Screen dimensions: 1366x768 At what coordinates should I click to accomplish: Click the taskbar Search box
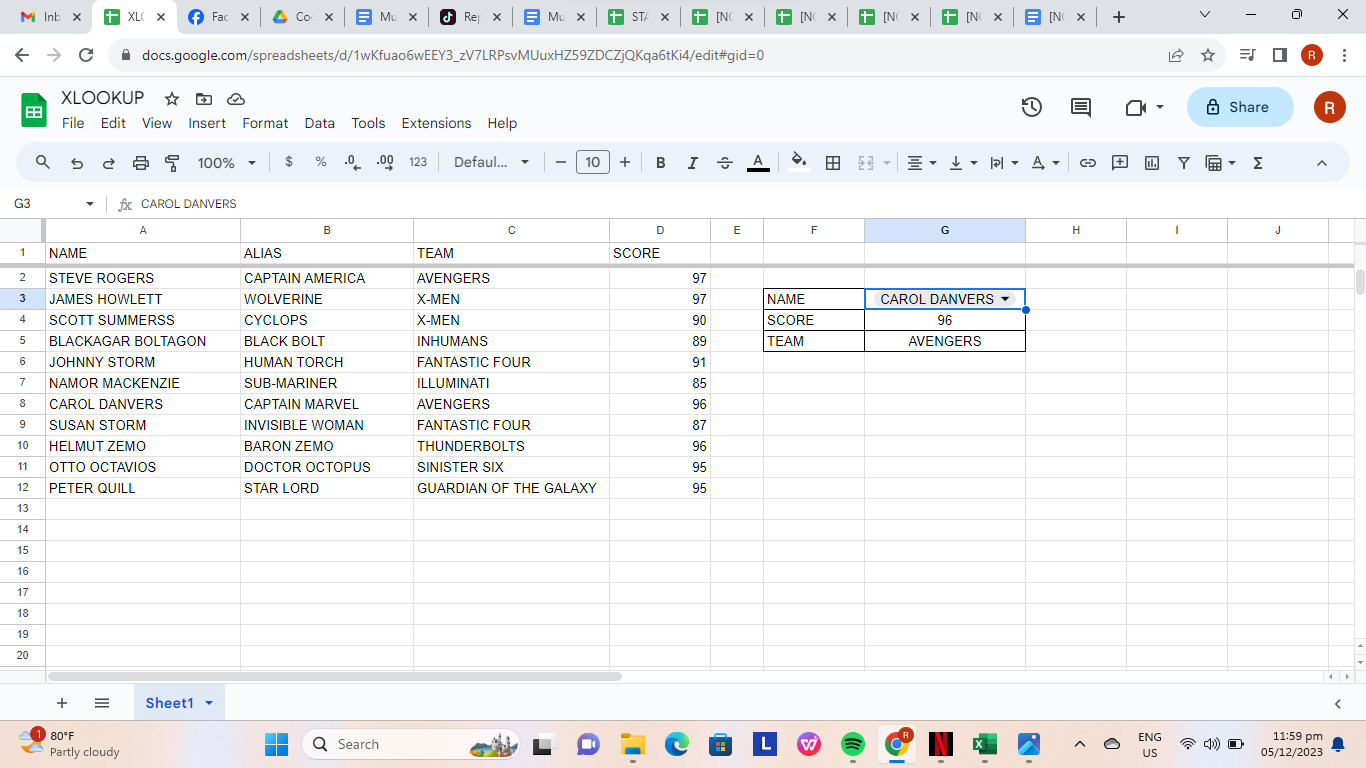point(411,744)
